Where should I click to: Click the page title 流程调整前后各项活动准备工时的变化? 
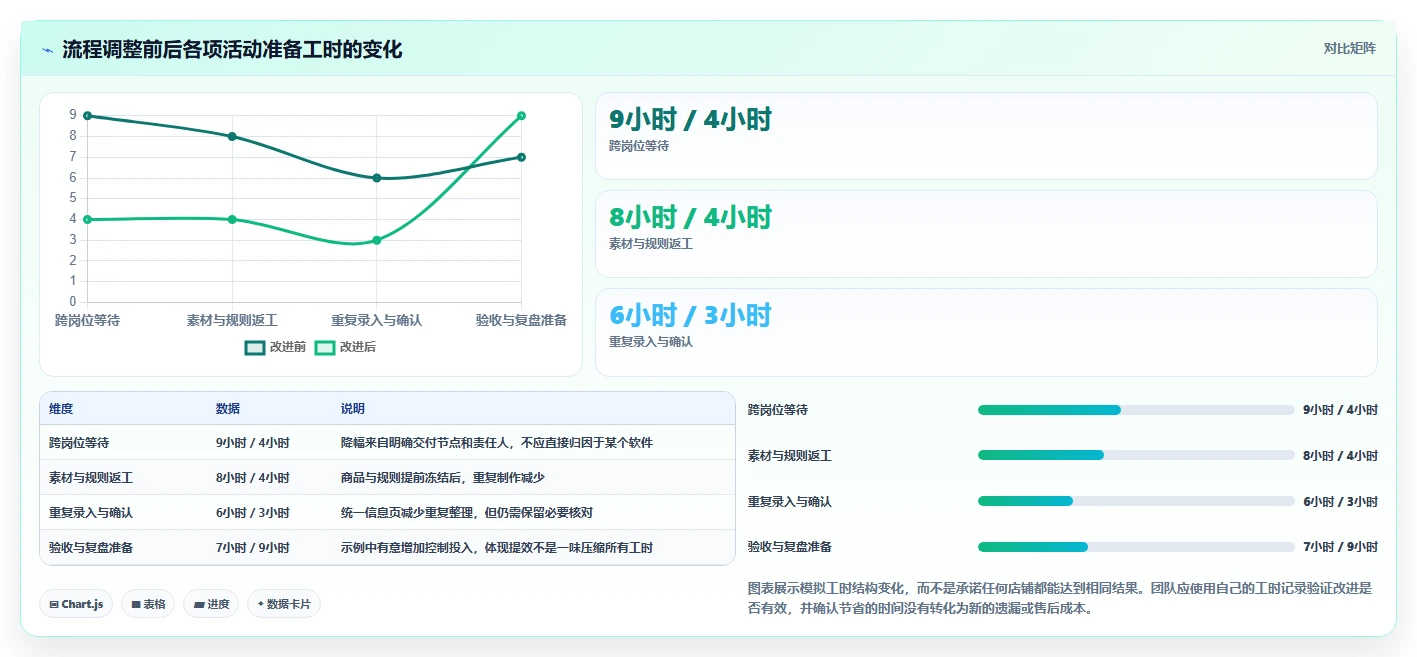[232, 49]
